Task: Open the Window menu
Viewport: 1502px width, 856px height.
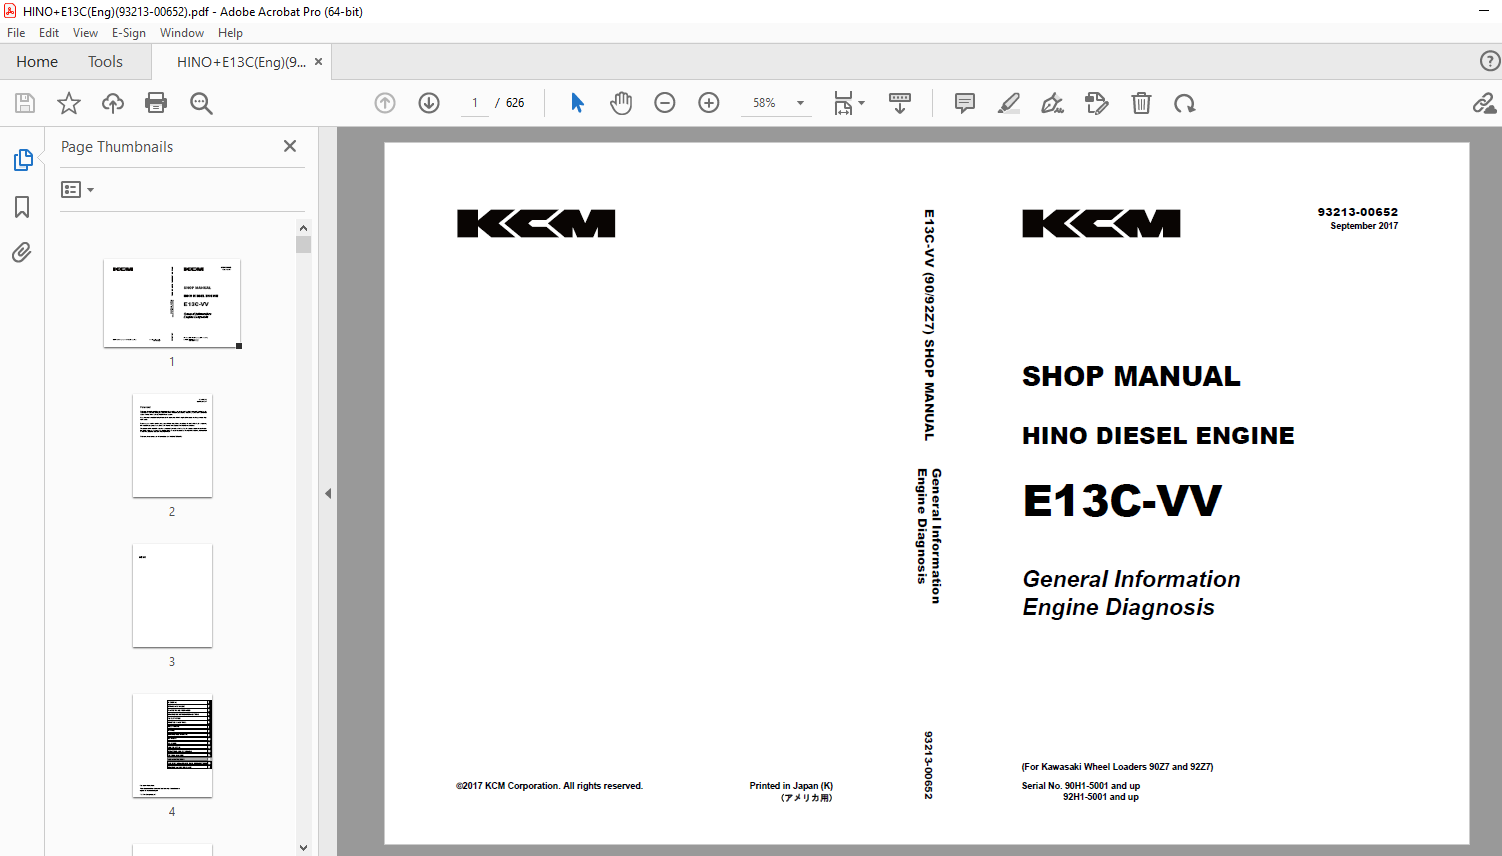Action: click(x=182, y=33)
